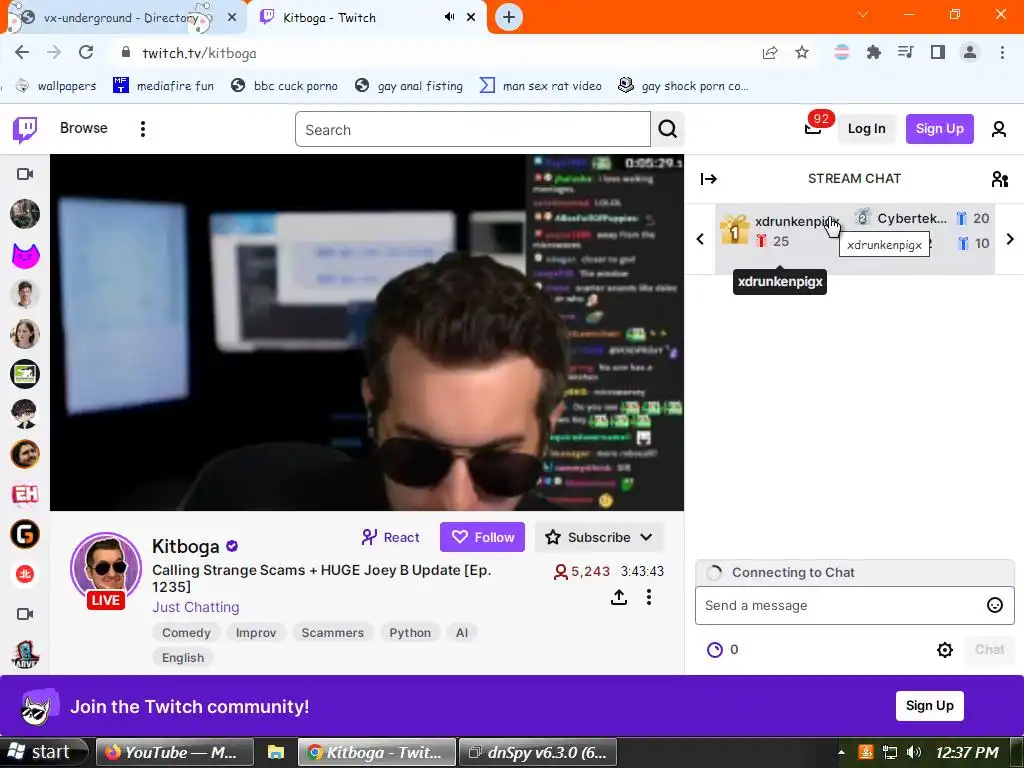
Task: Click the Just Chatting category link
Action: (x=196, y=607)
